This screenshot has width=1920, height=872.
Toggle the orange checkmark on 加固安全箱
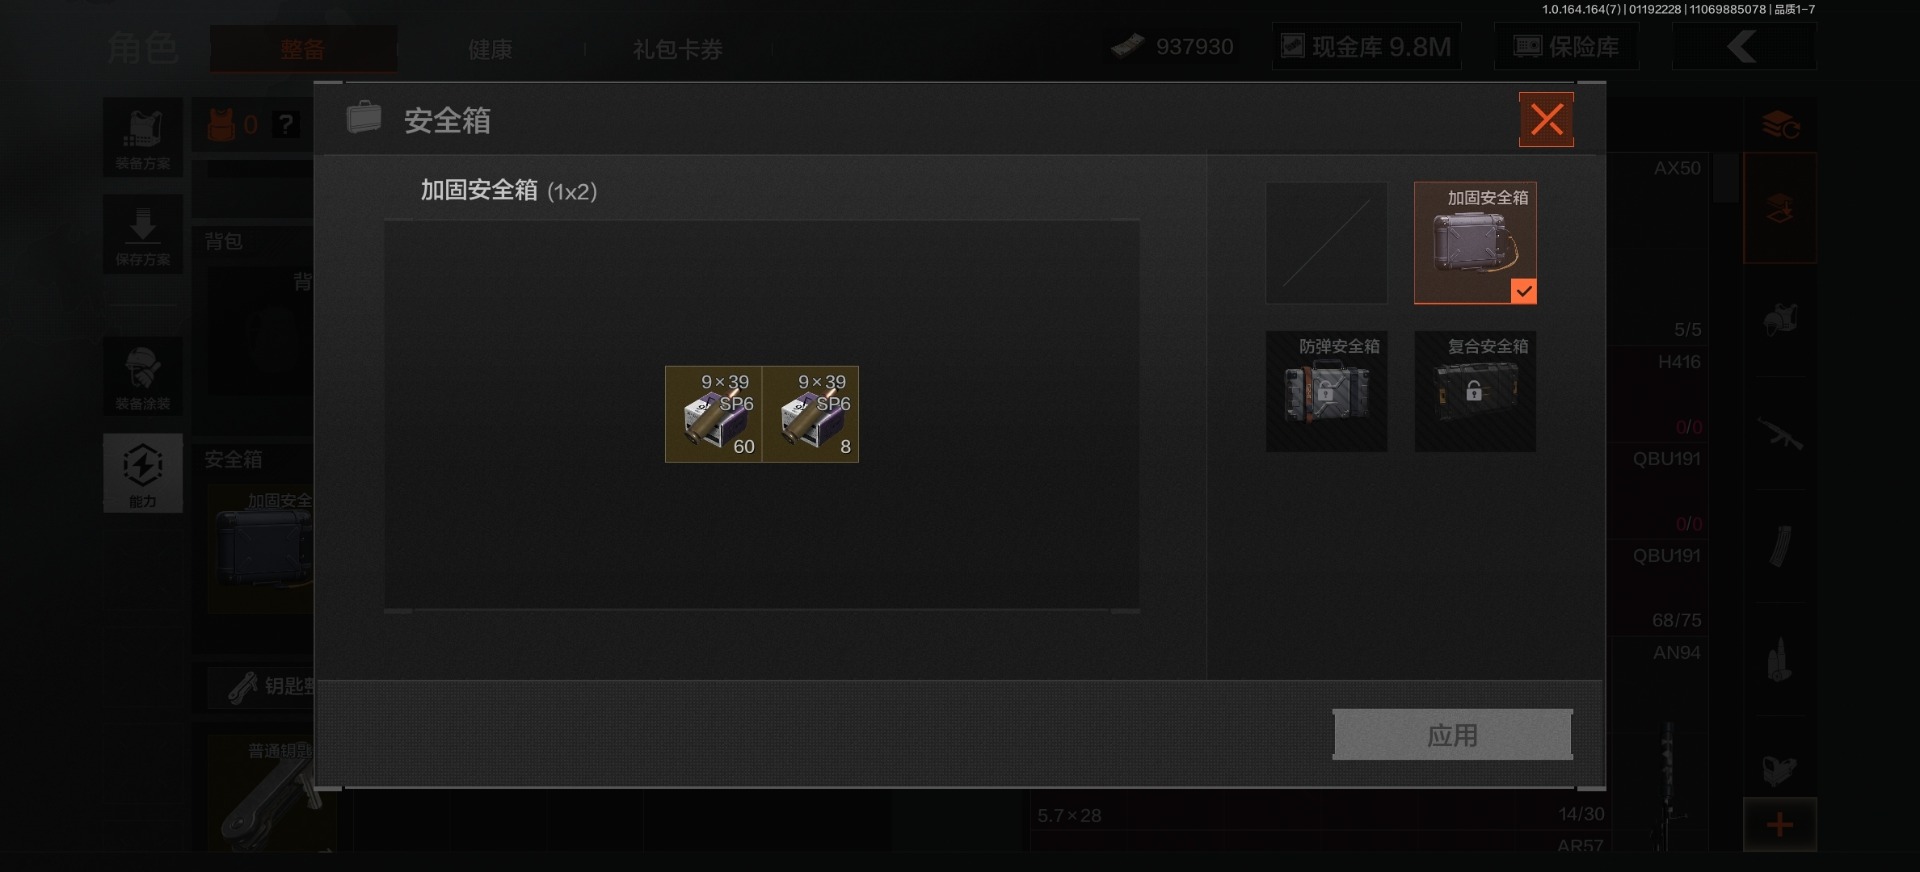tap(1523, 291)
